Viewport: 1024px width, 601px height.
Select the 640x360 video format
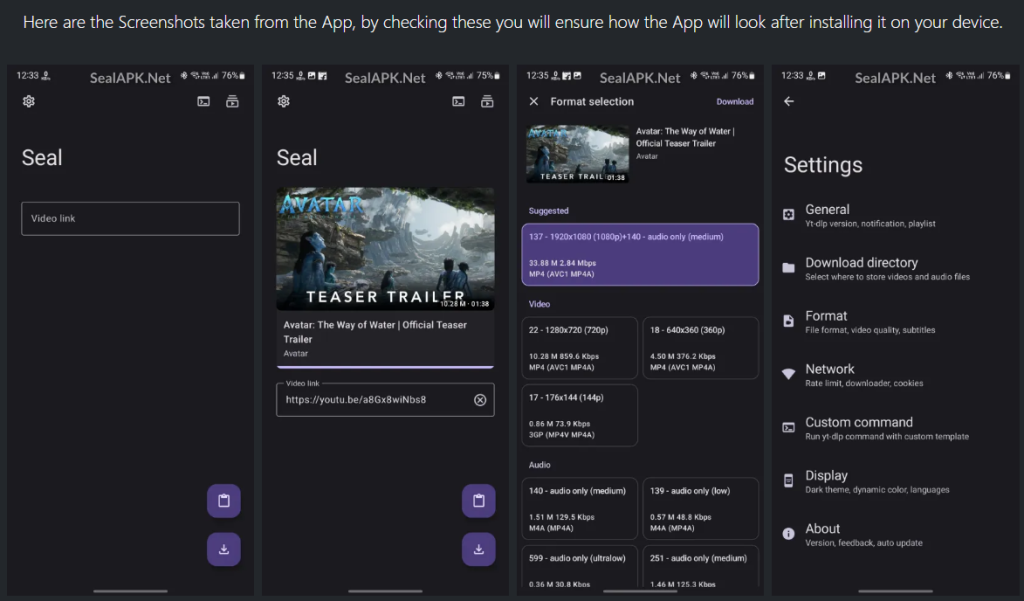700,347
